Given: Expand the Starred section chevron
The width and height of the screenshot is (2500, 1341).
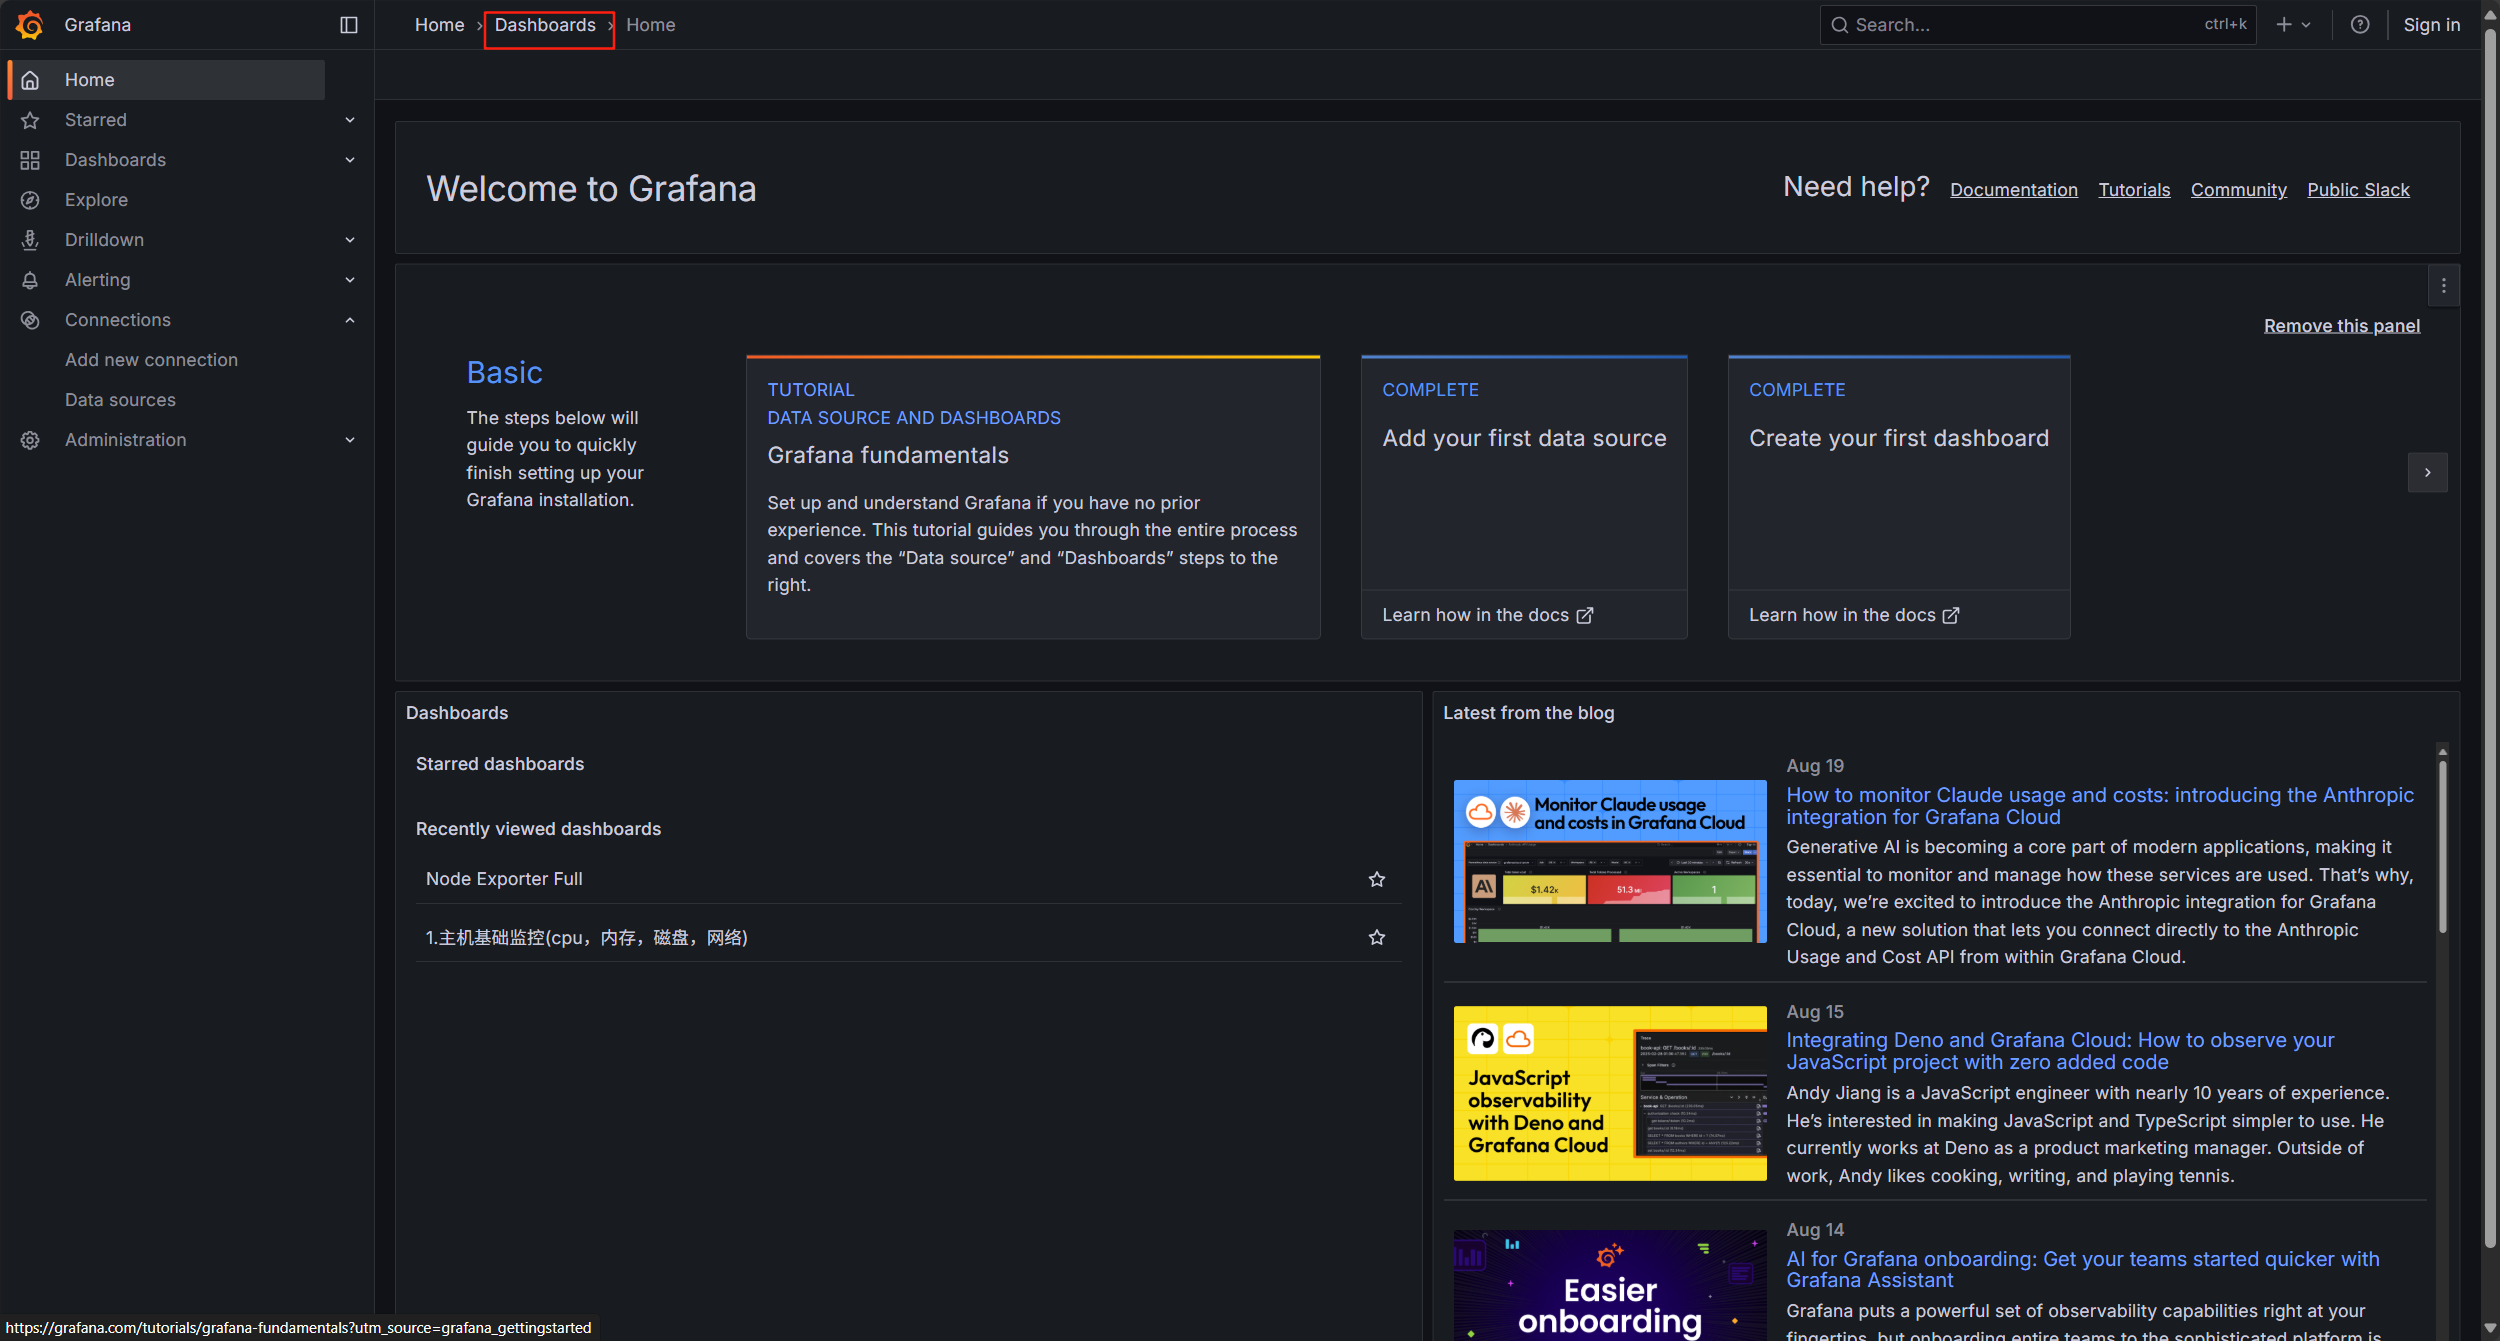Looking at the screenshot, I should 350,120.
